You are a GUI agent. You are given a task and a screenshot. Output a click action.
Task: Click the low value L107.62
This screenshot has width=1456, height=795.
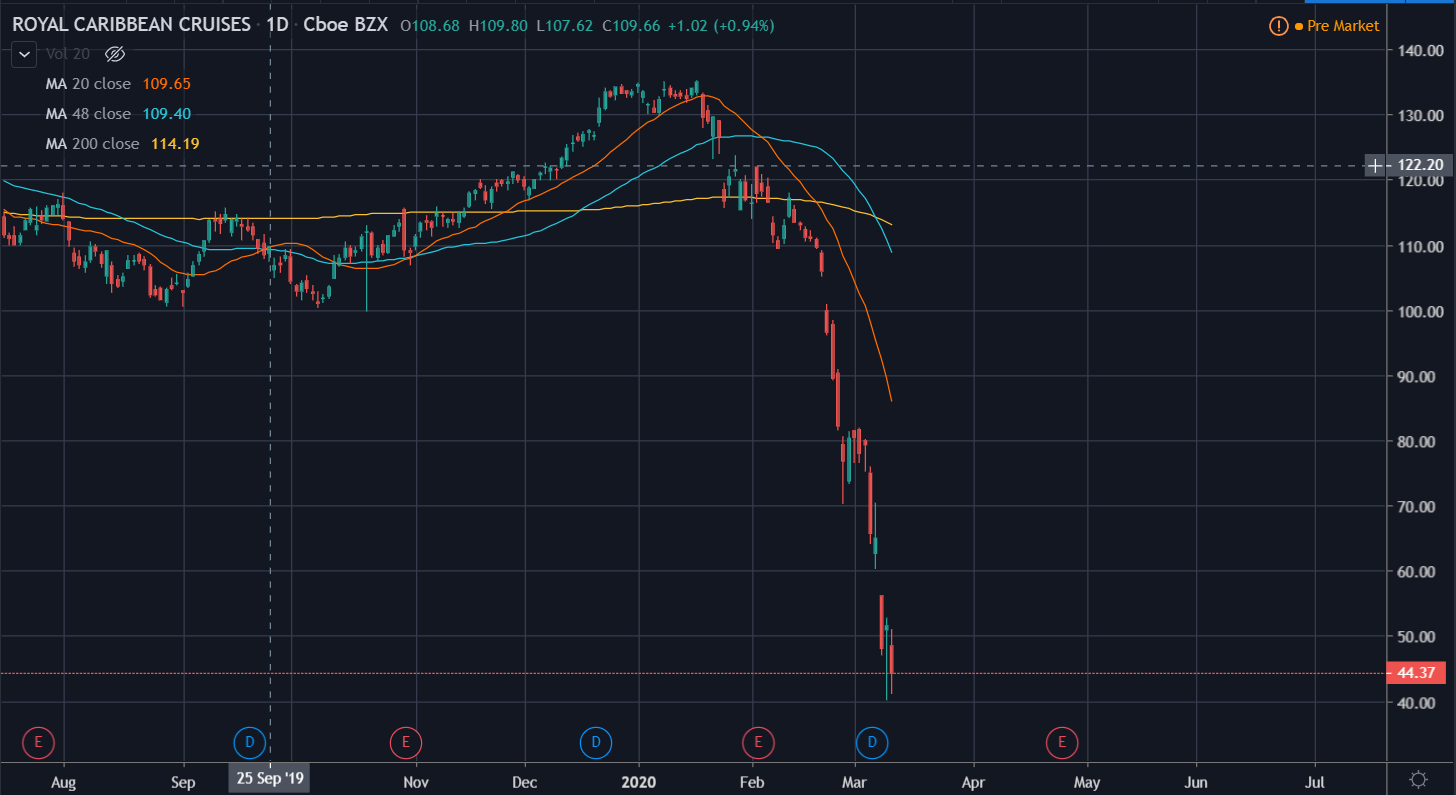pos(567,26)
